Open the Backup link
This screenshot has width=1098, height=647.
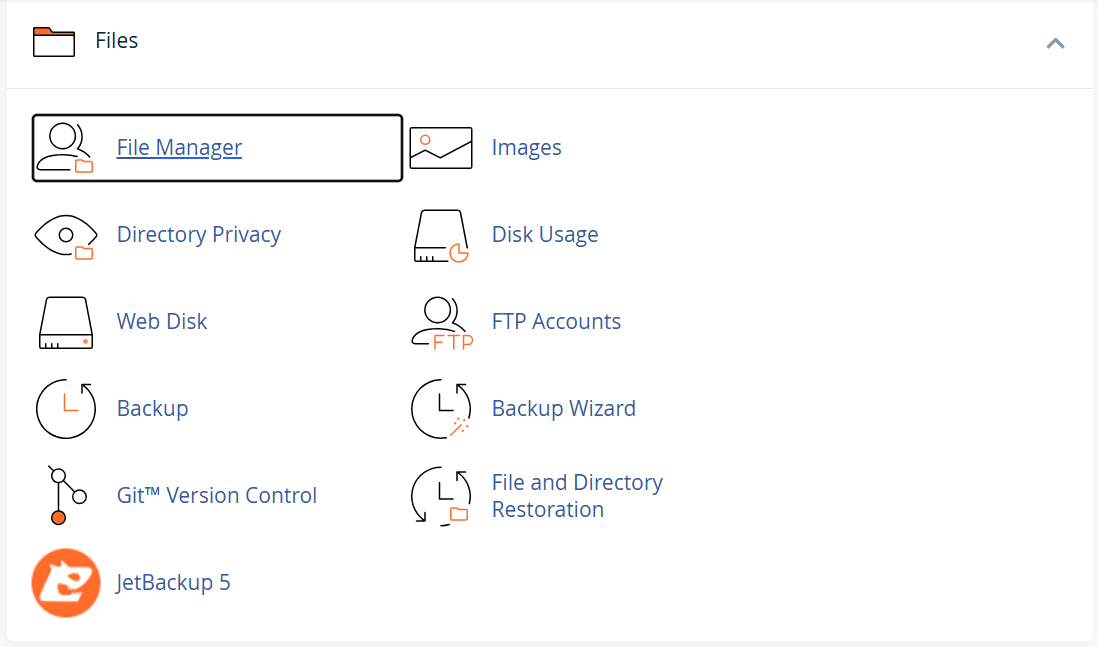(153, 408)
